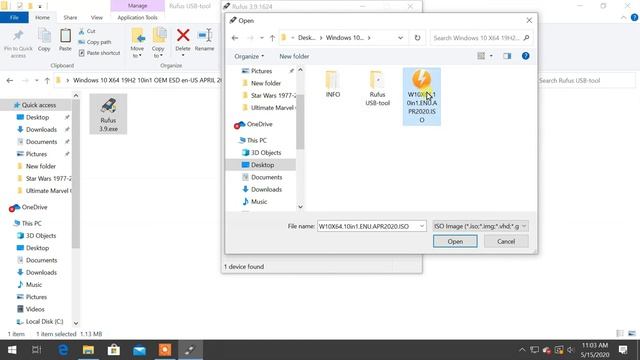The height and width of the screenshot is (360, 640).
Task: Open help in the Open dialog
Action: 526,56
